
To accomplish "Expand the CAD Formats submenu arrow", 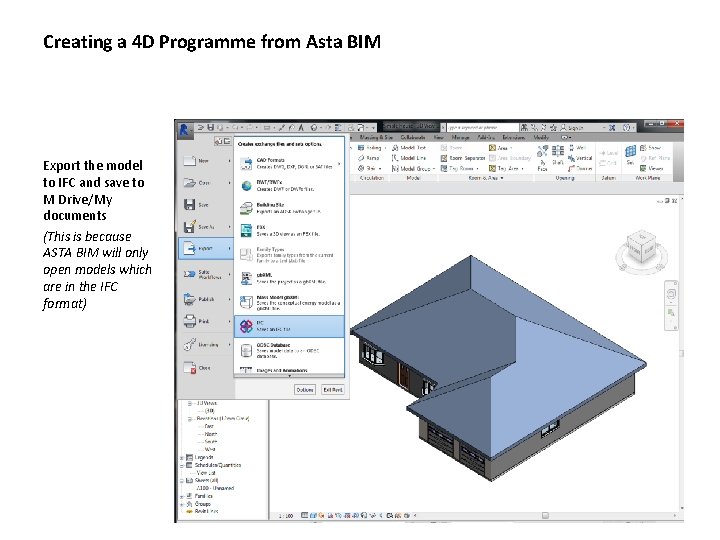I will [x=339, y=163].
